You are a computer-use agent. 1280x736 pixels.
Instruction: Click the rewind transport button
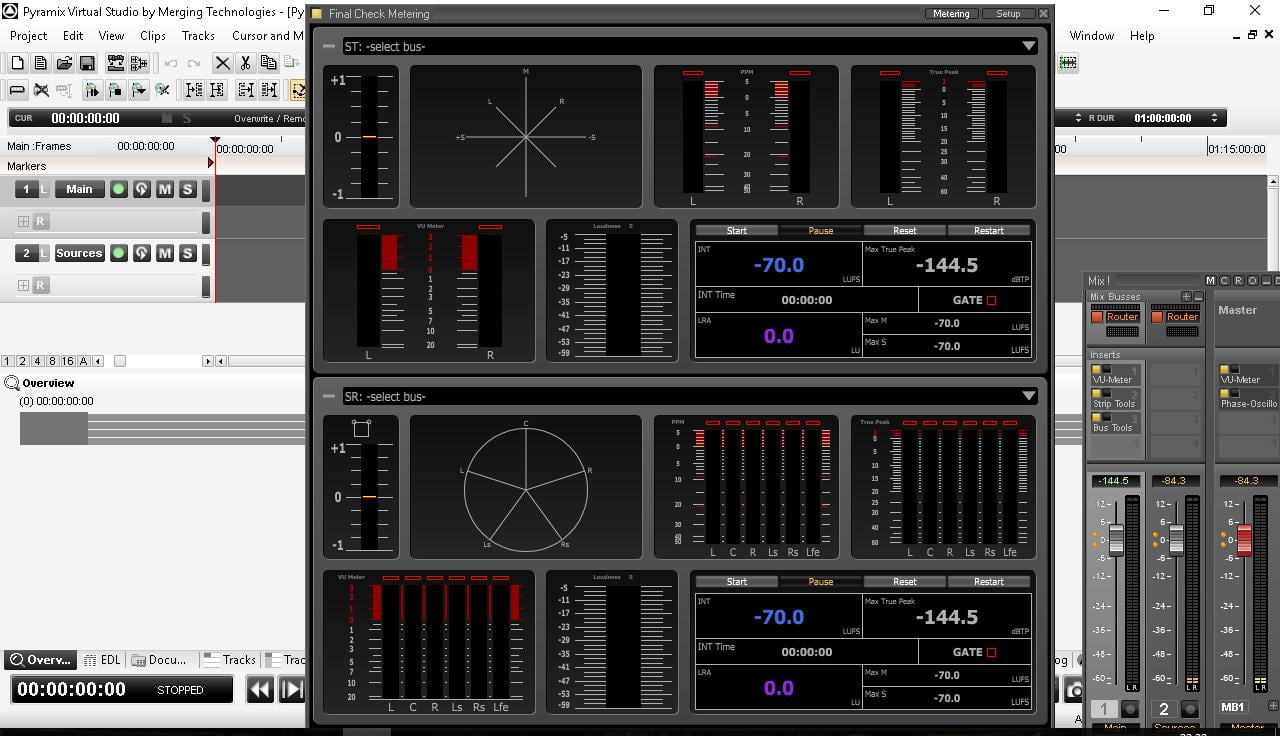(x=260, y=689)
